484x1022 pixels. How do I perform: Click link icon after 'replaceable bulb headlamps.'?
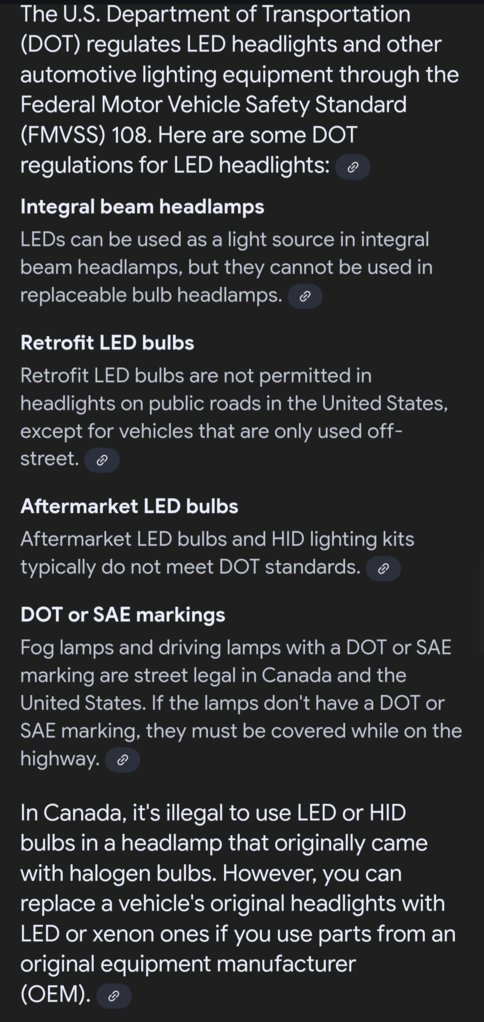coord(304,297)
